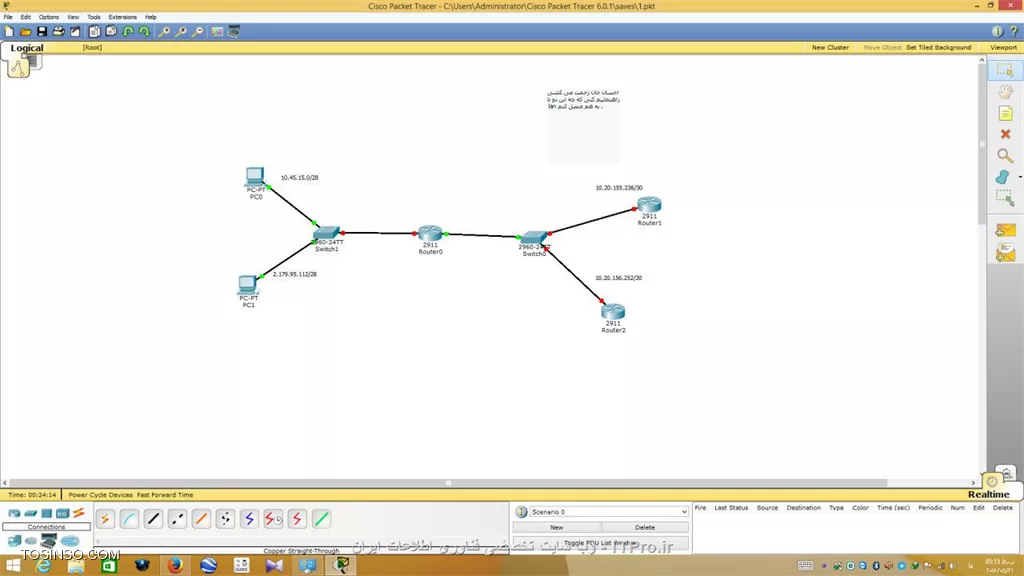Launch the Activity Wizard
This screenshot has width=1024, height=576.
pos(75,31)
